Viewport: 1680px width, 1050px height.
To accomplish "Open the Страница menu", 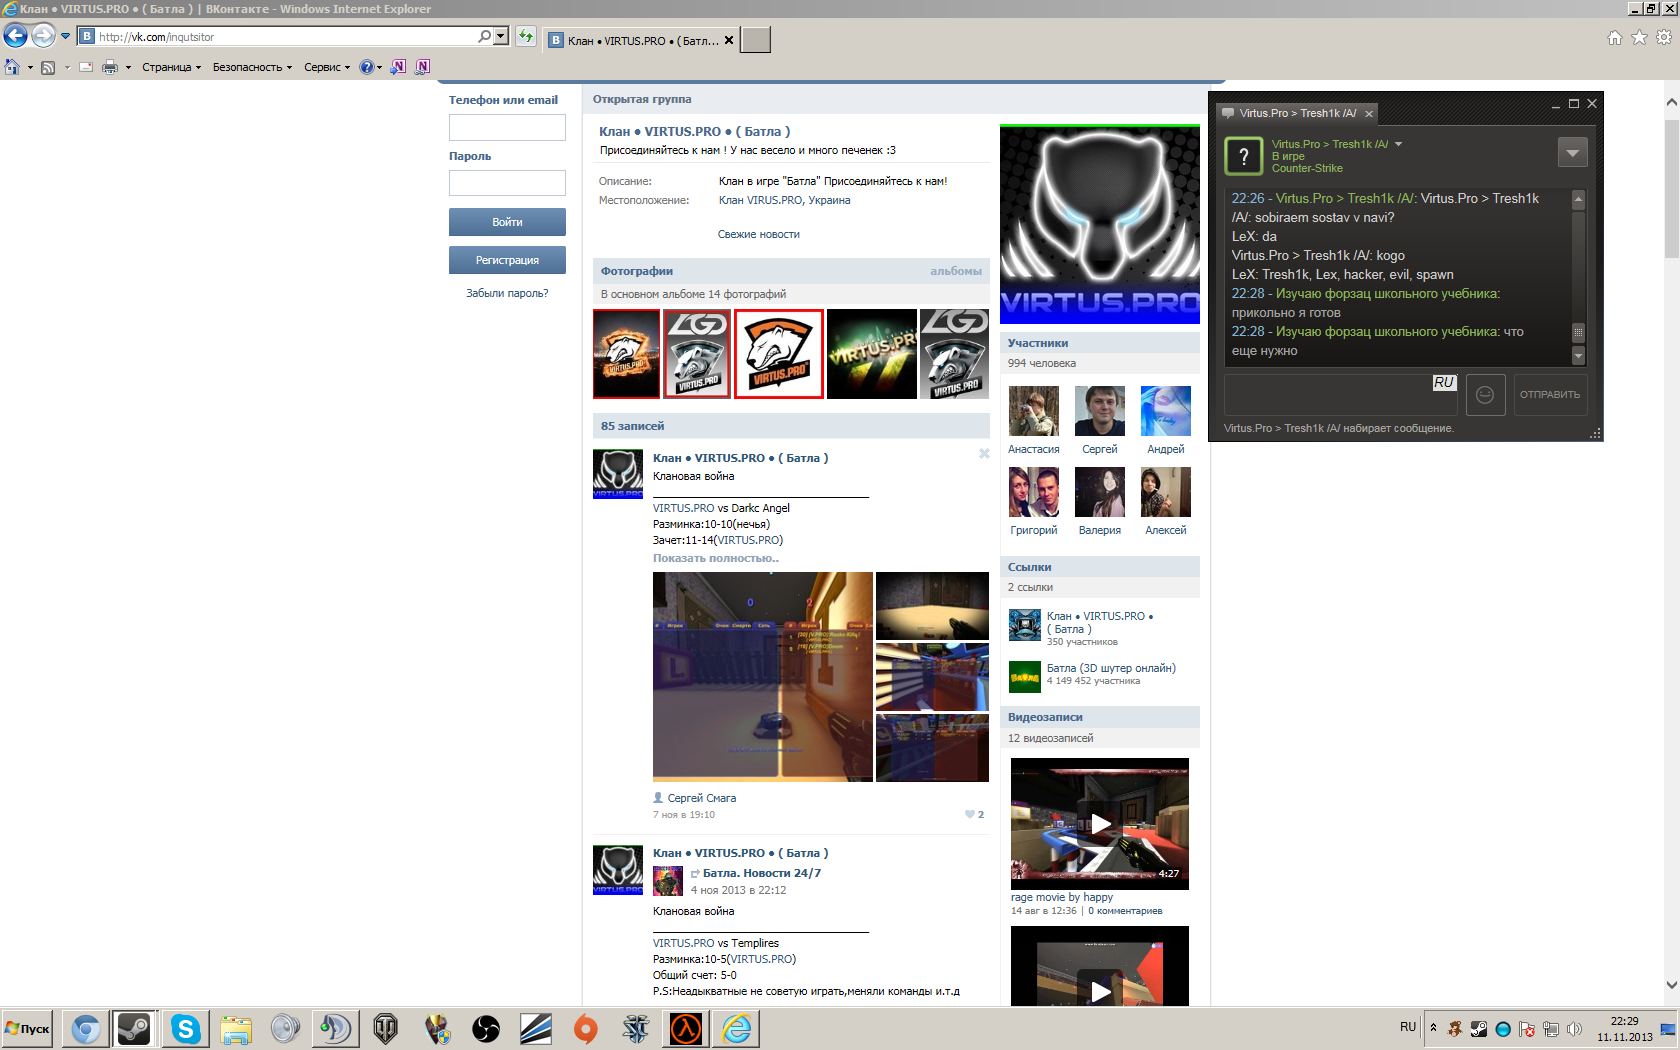I will pos(171,67).
